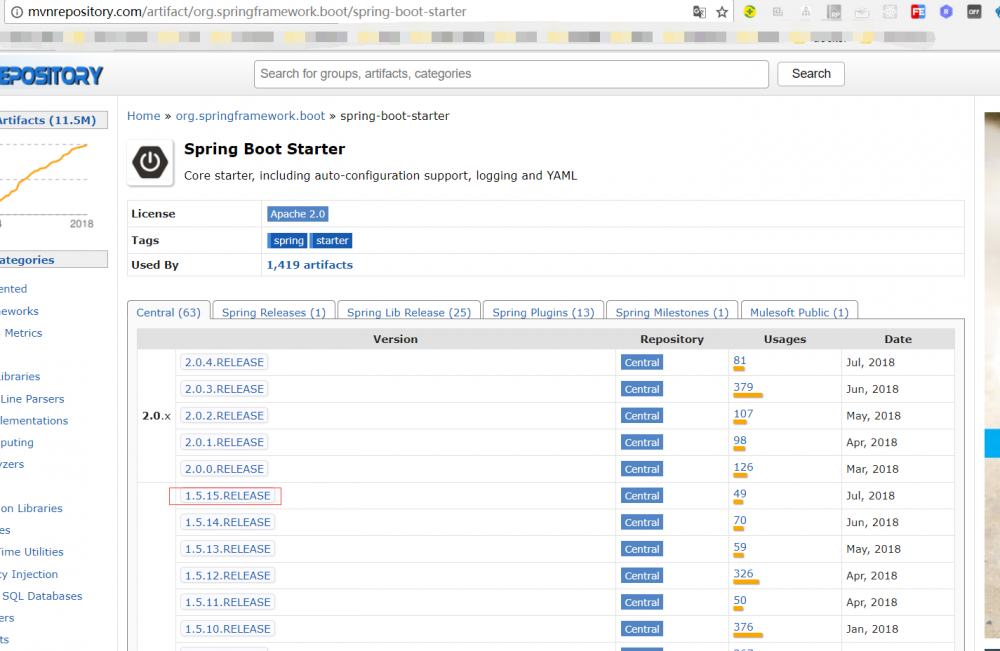Click the translate page icon
The height and width of the screenshot is (651, 1000).
[699, 11]
